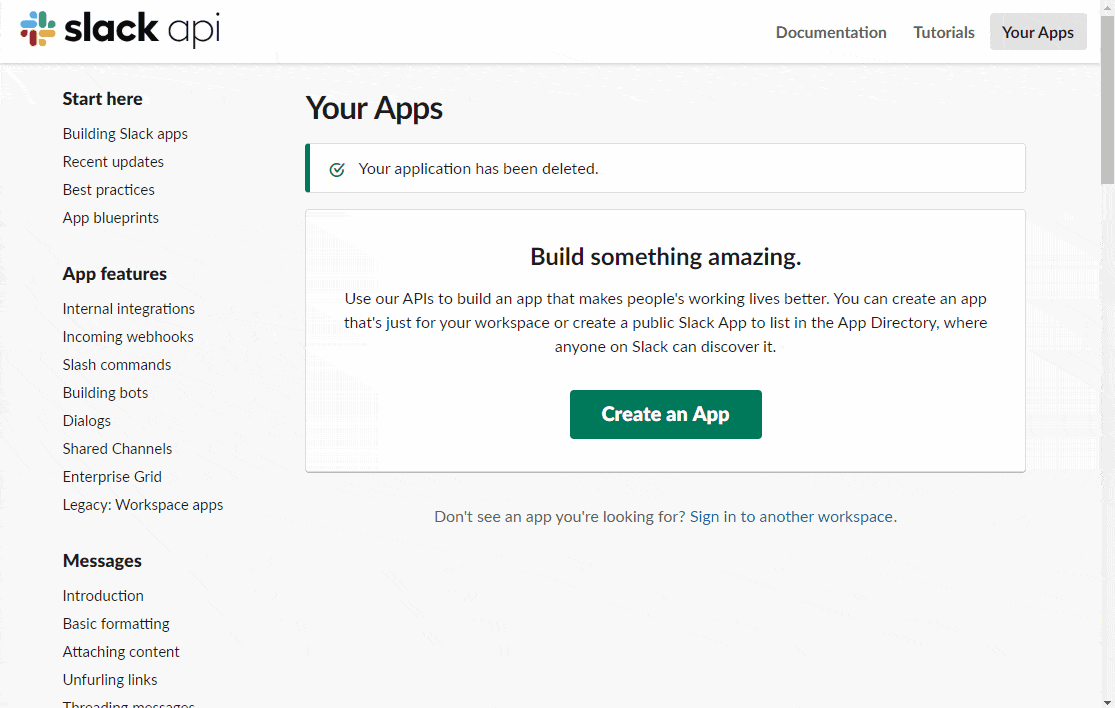Open the Shared Channels link
This screenshot has width=1115, height=708.
pos(117,449)
